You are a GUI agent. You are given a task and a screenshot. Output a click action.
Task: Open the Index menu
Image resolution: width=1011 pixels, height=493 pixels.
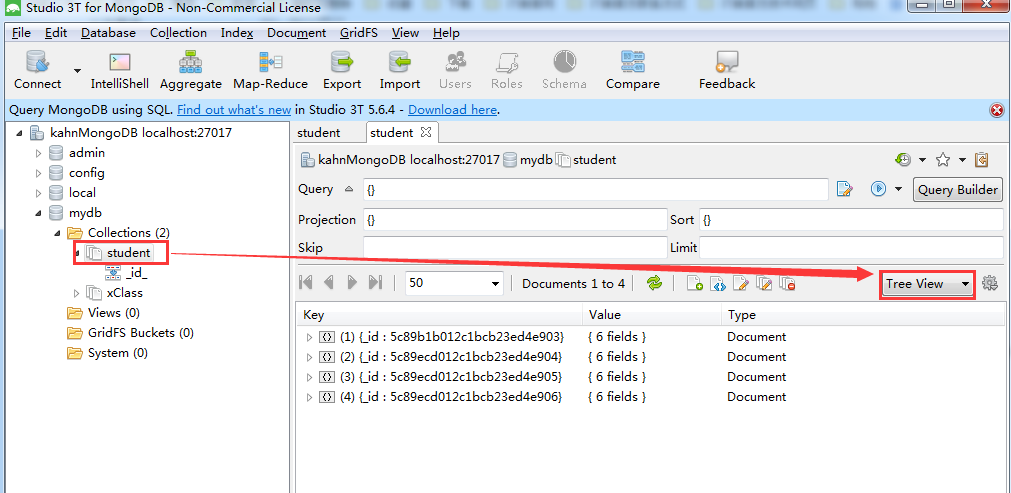point(237,33)
